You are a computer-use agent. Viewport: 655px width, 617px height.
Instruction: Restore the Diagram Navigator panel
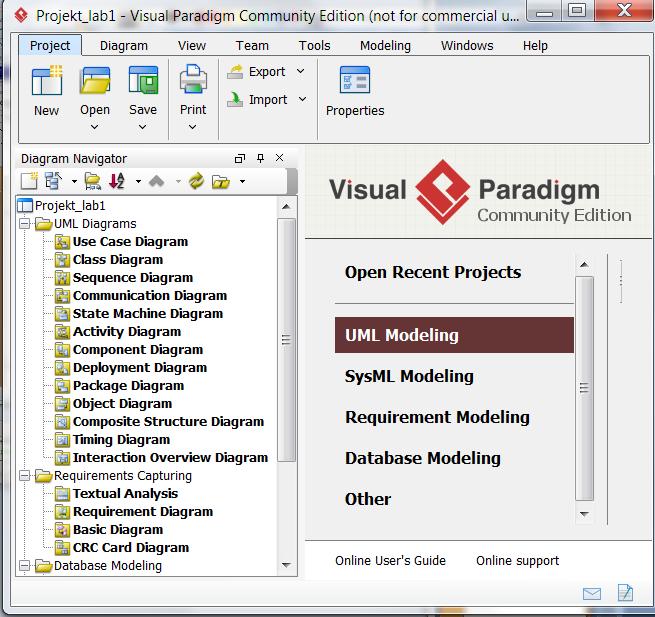point(240,158)
